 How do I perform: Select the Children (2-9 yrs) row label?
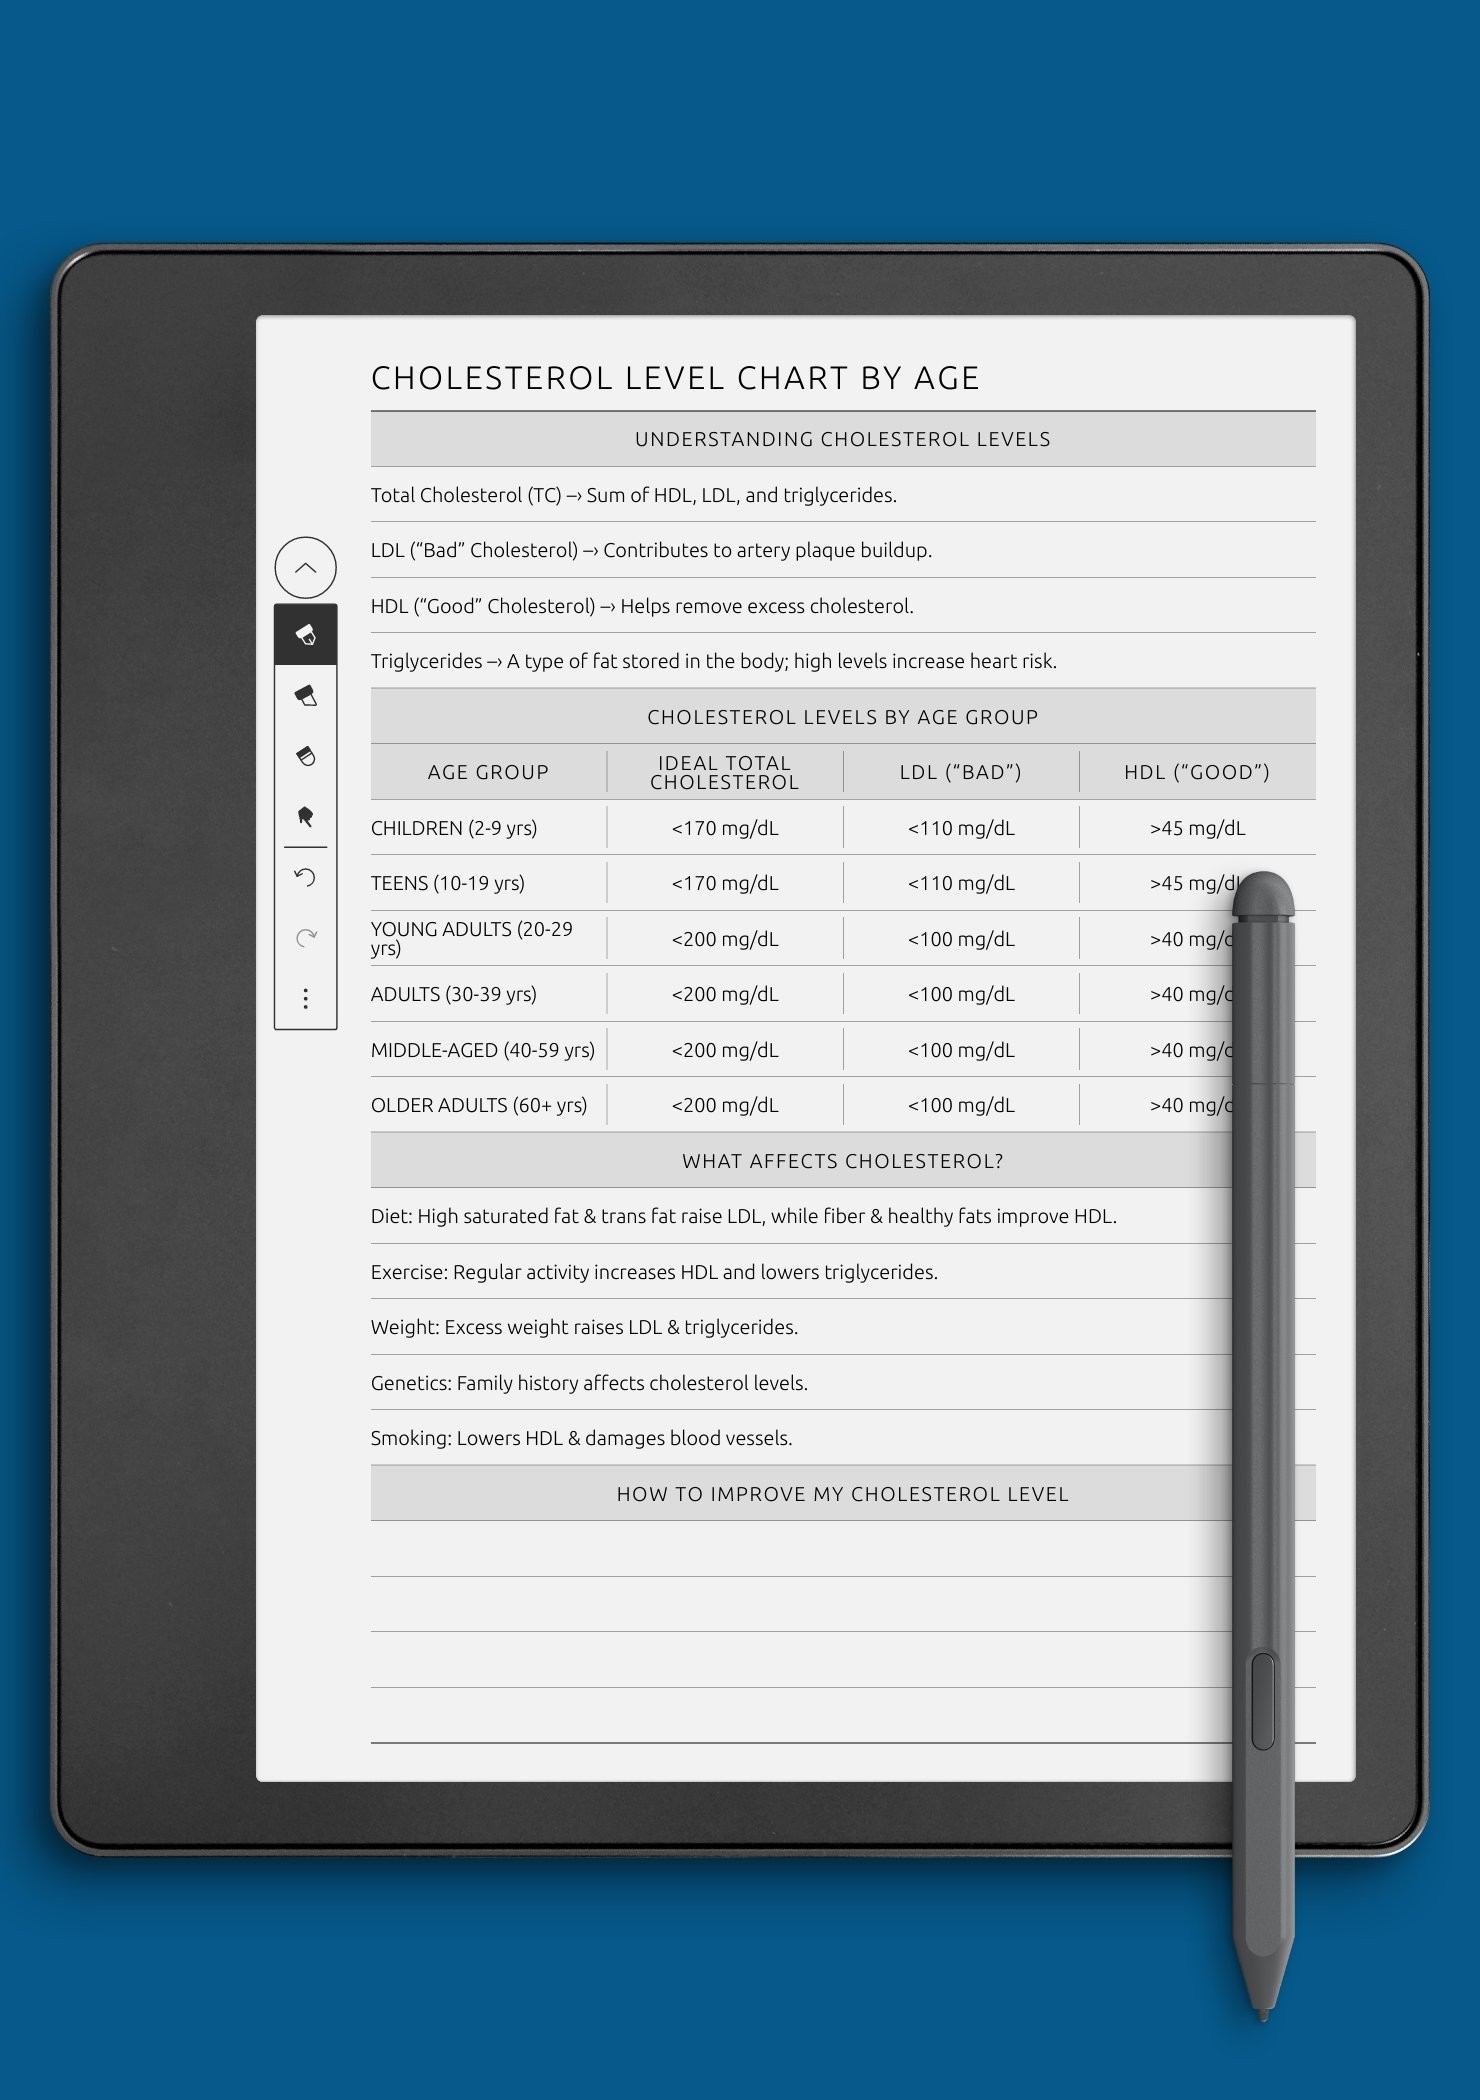(454, 828)
